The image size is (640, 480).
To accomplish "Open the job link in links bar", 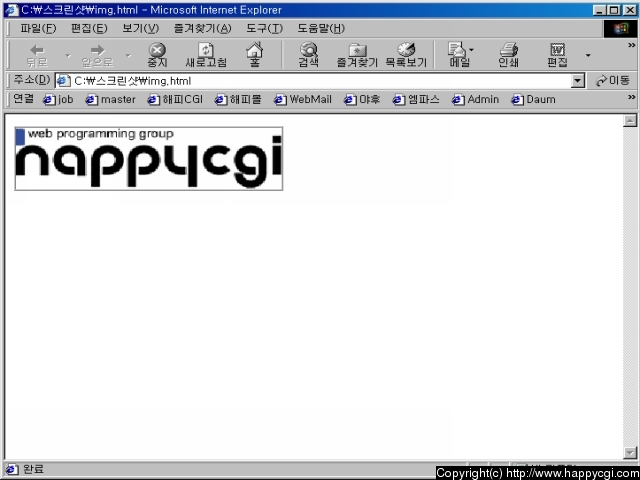I will point(58,99).
